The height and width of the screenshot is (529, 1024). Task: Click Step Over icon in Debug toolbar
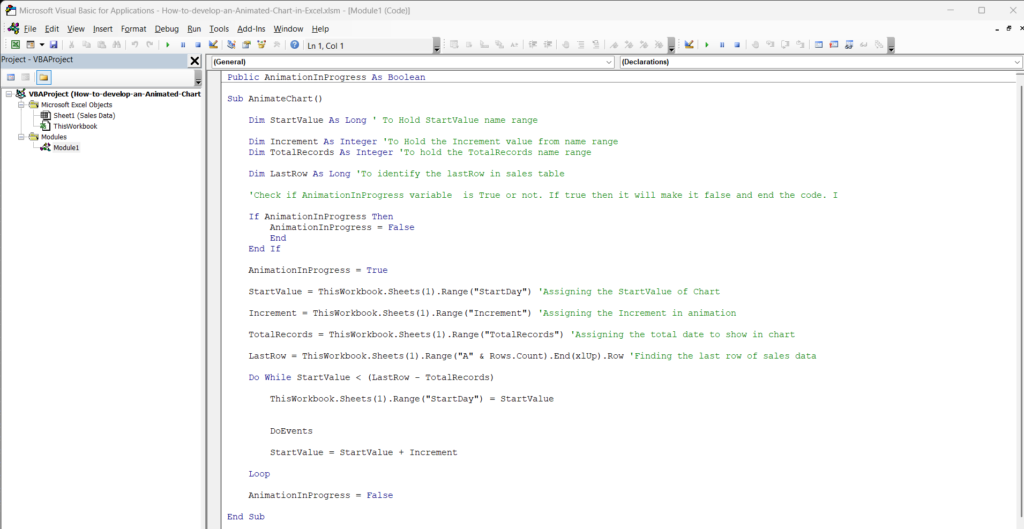coord(785,45)
